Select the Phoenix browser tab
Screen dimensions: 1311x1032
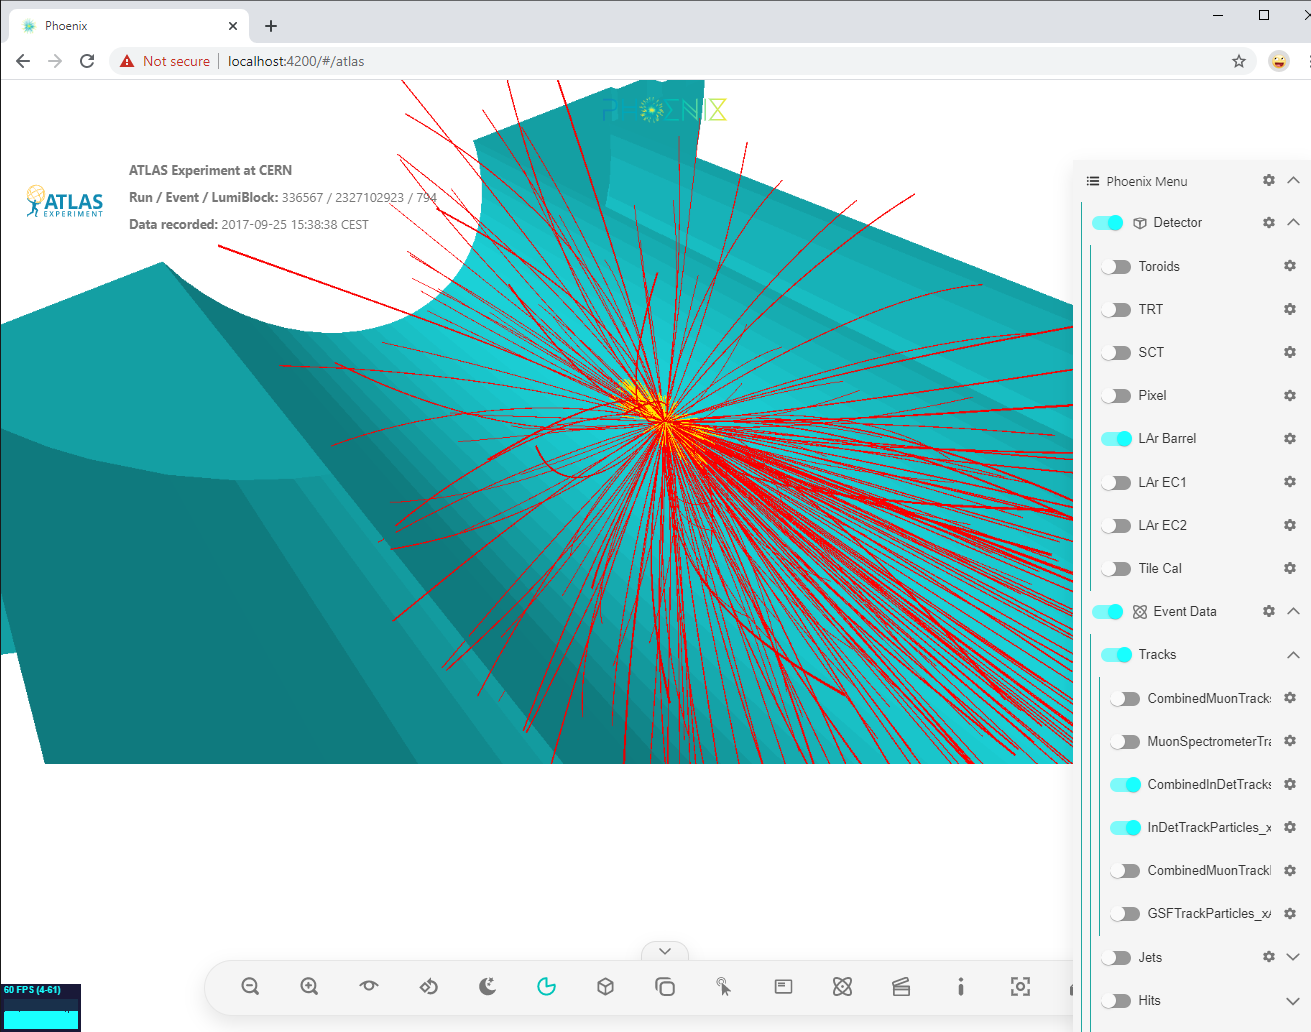click(x=128, y=26)
